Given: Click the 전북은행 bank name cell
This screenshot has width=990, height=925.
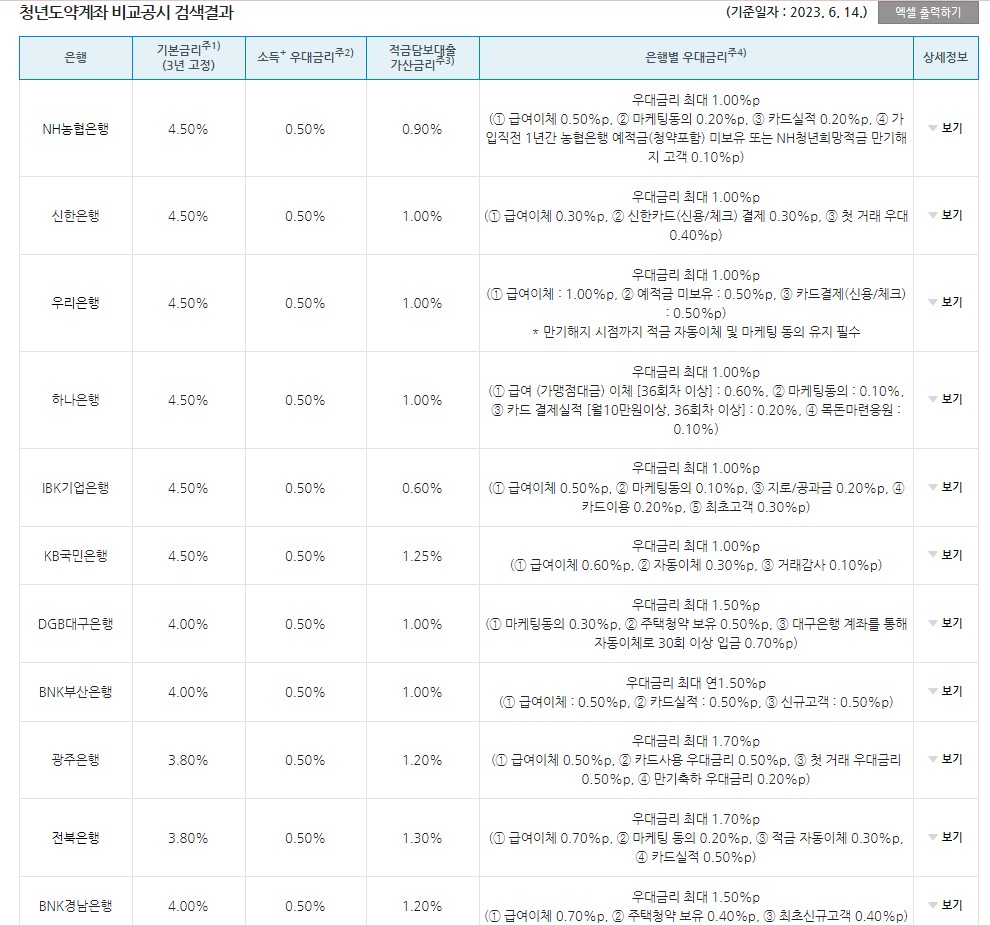Looking at the screenshot, I should (76, 838).
